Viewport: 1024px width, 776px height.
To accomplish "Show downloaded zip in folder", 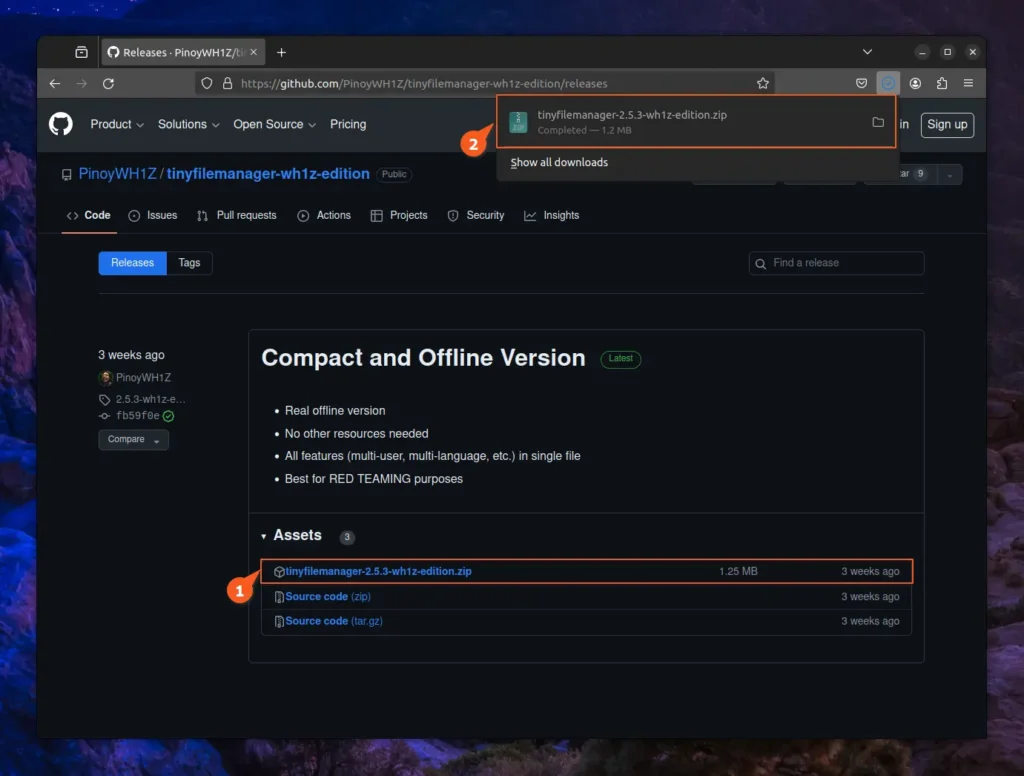I will [x=878, y=123].
